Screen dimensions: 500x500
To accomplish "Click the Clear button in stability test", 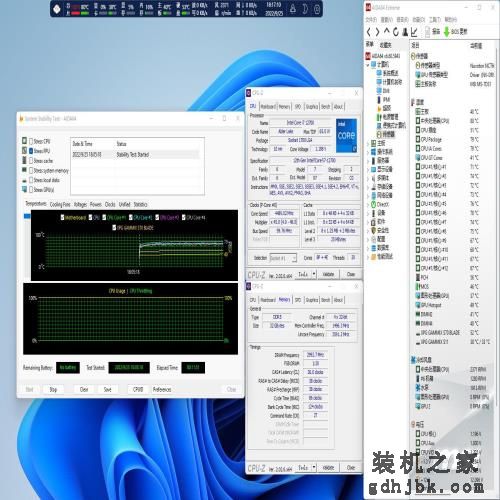I will [x=84, y=389].
